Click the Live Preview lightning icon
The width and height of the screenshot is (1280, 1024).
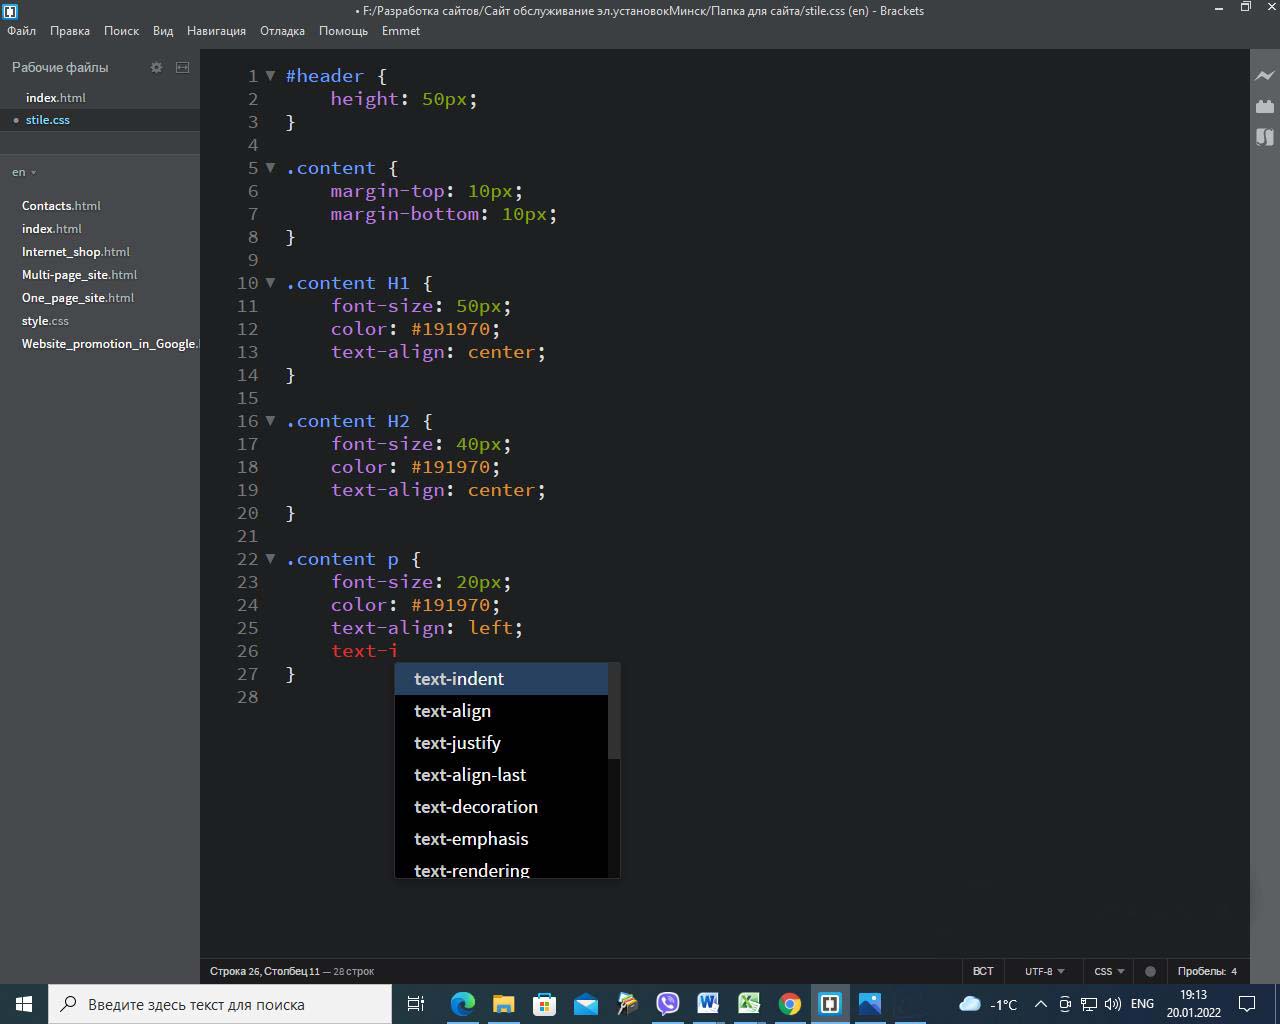coord(1264,76)
